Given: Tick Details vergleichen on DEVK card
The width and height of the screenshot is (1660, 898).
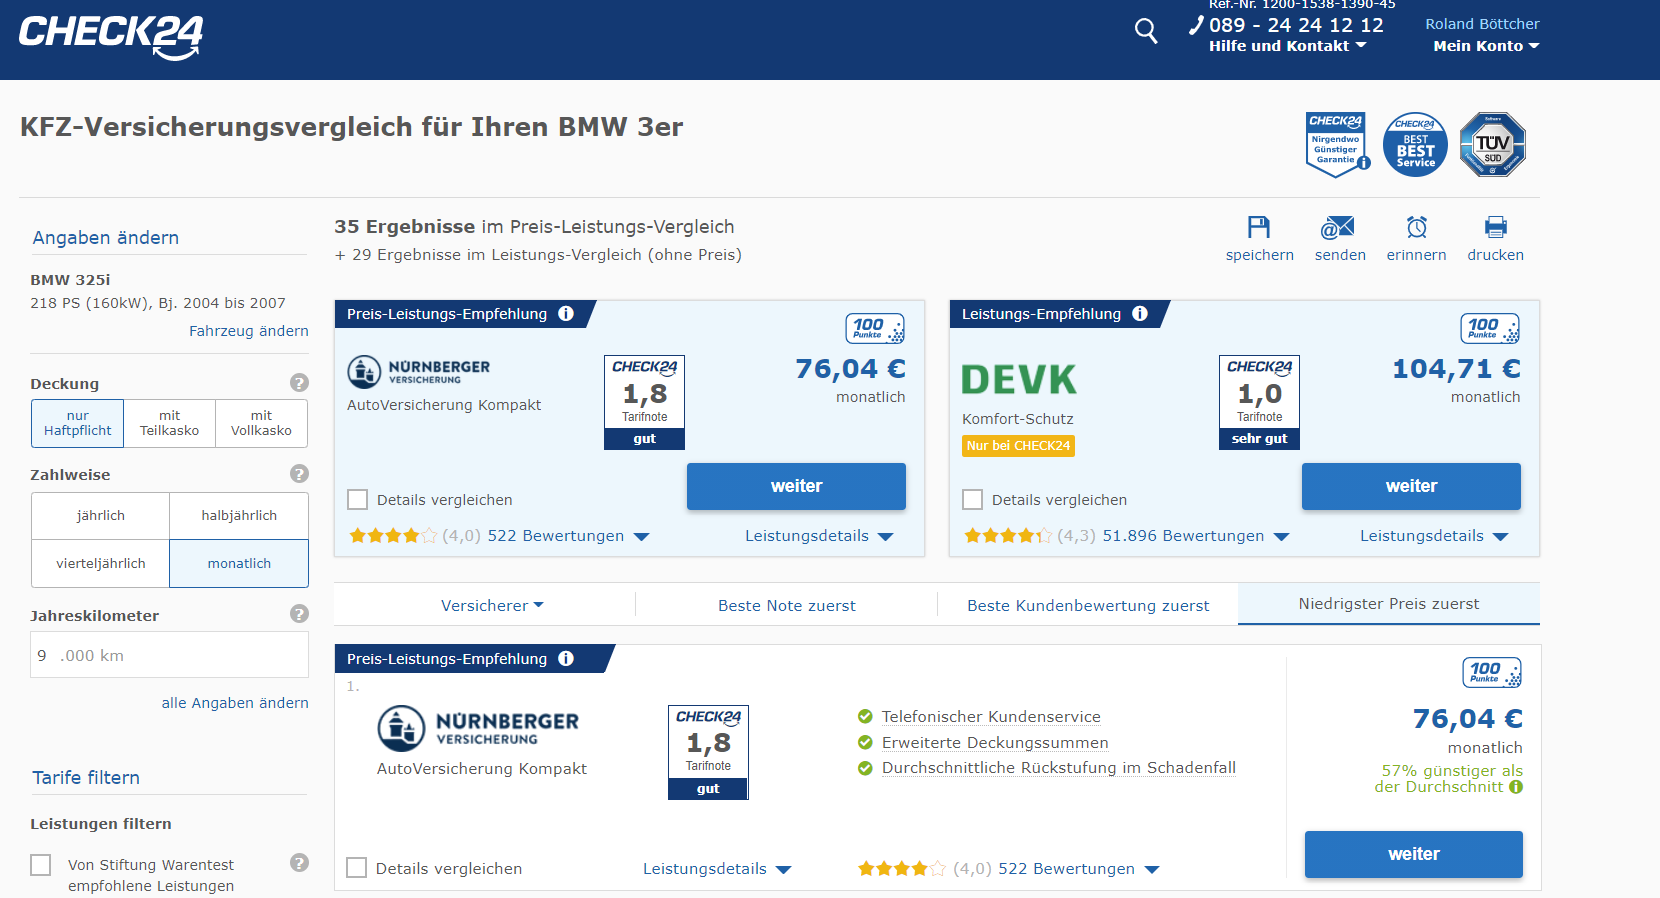Looking at the screenshot, I should [972, 499].
